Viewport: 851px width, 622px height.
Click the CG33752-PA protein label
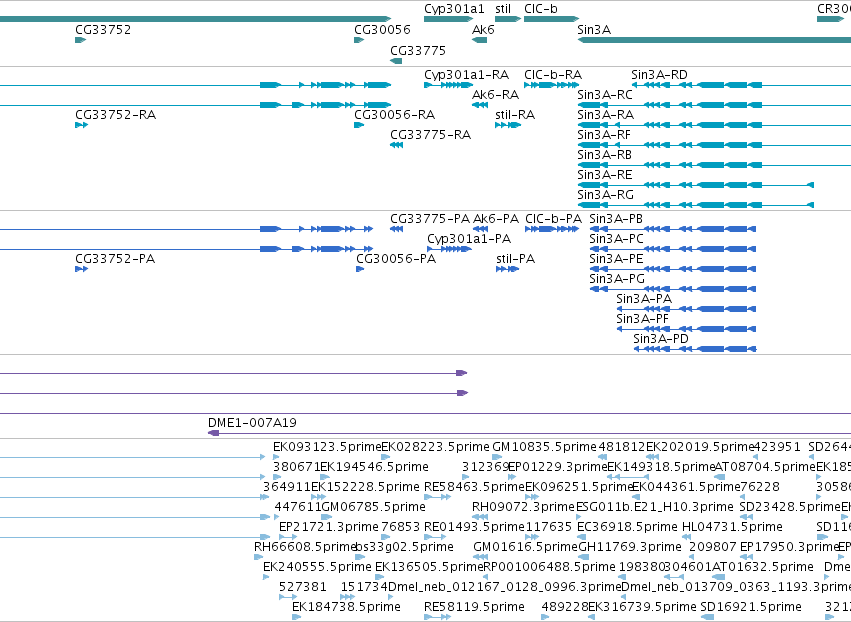(115, 258)
